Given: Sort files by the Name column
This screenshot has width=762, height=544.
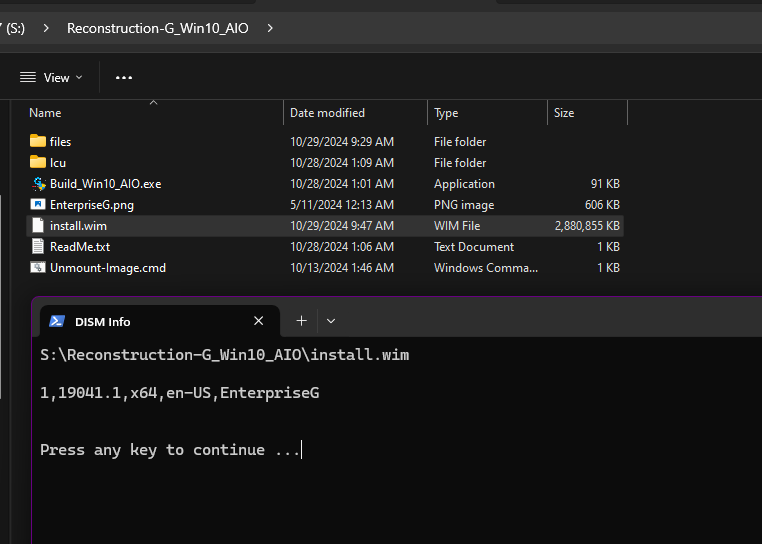Looking at the screenshot, I should [x=154, y=113].
